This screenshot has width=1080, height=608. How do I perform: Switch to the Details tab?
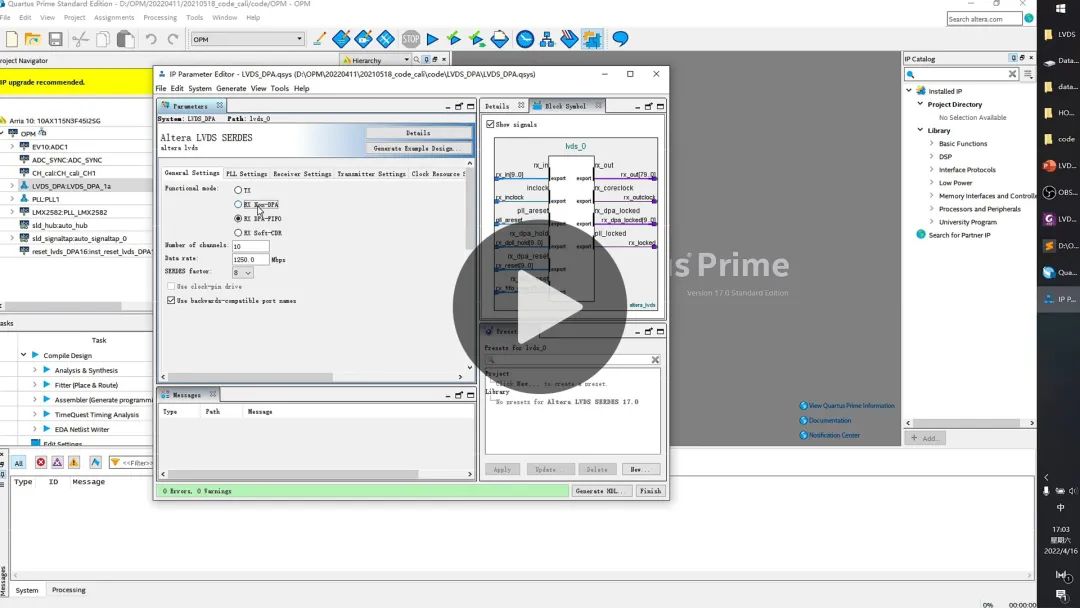pos(497,106)
